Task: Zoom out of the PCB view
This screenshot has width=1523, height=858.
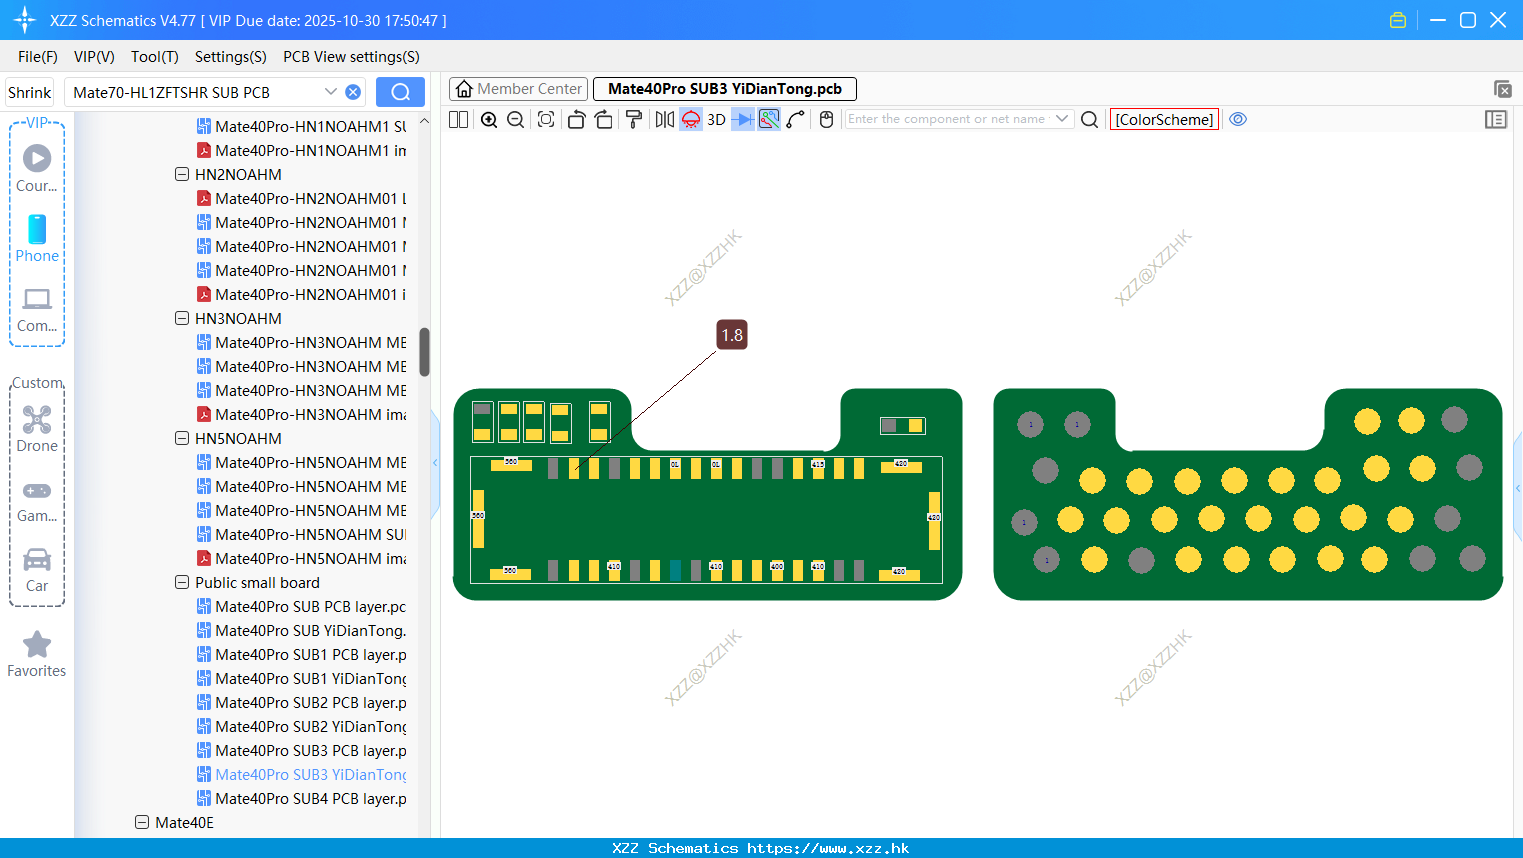Action: click(x=516, y=119)
